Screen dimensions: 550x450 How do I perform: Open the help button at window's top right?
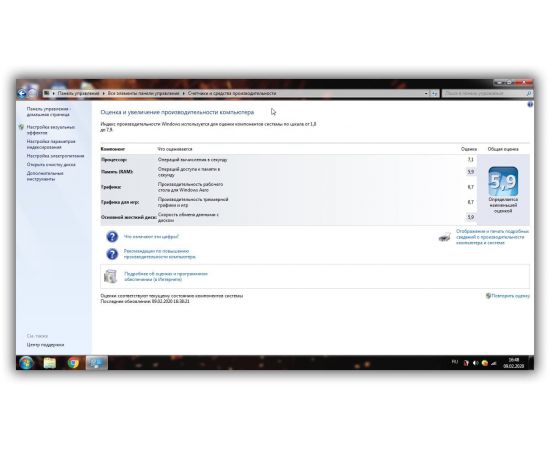pos(530,105)
